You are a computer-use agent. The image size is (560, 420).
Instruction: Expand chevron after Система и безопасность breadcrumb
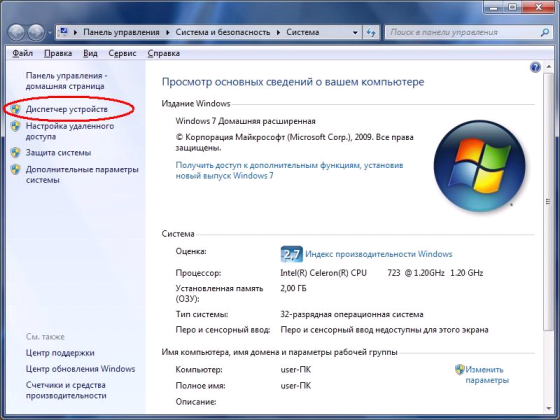pos(278,32)
